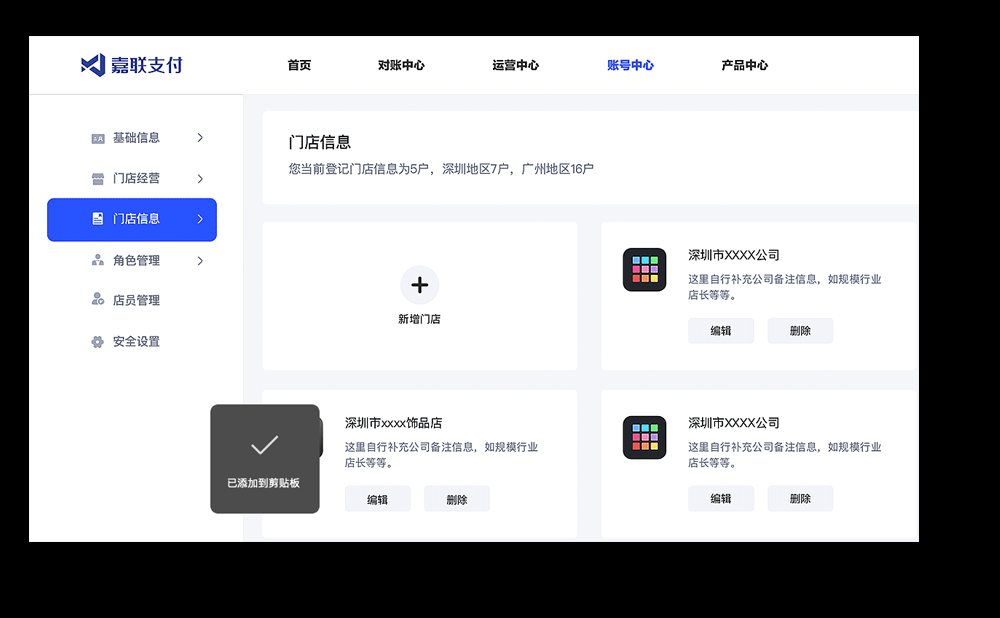Screen dimensions: 1000x618
Task: Click 删除 for 深圳市xxxx饰品店
Action: (x=457, y=499)
